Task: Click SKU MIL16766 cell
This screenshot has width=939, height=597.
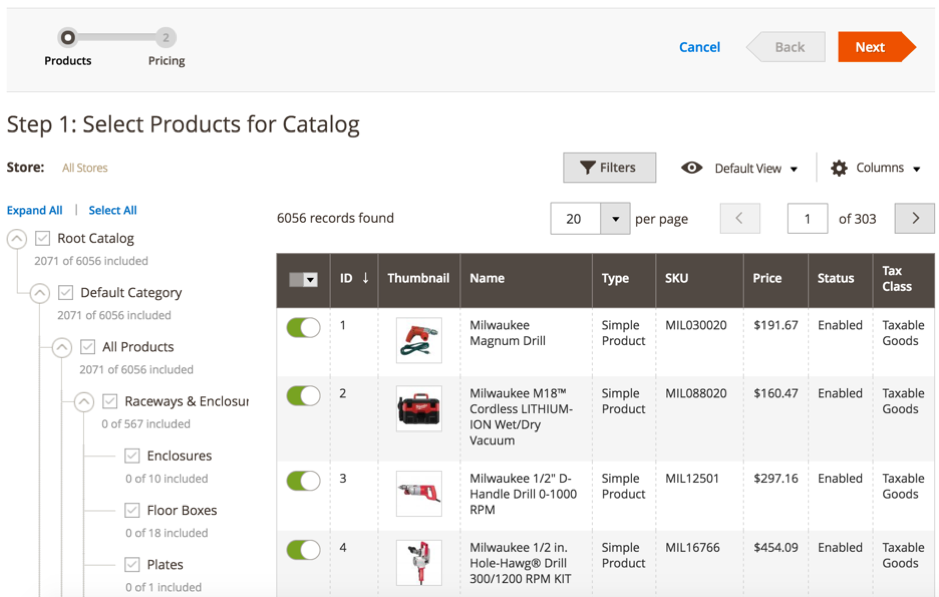Action: tap(692, 547)
